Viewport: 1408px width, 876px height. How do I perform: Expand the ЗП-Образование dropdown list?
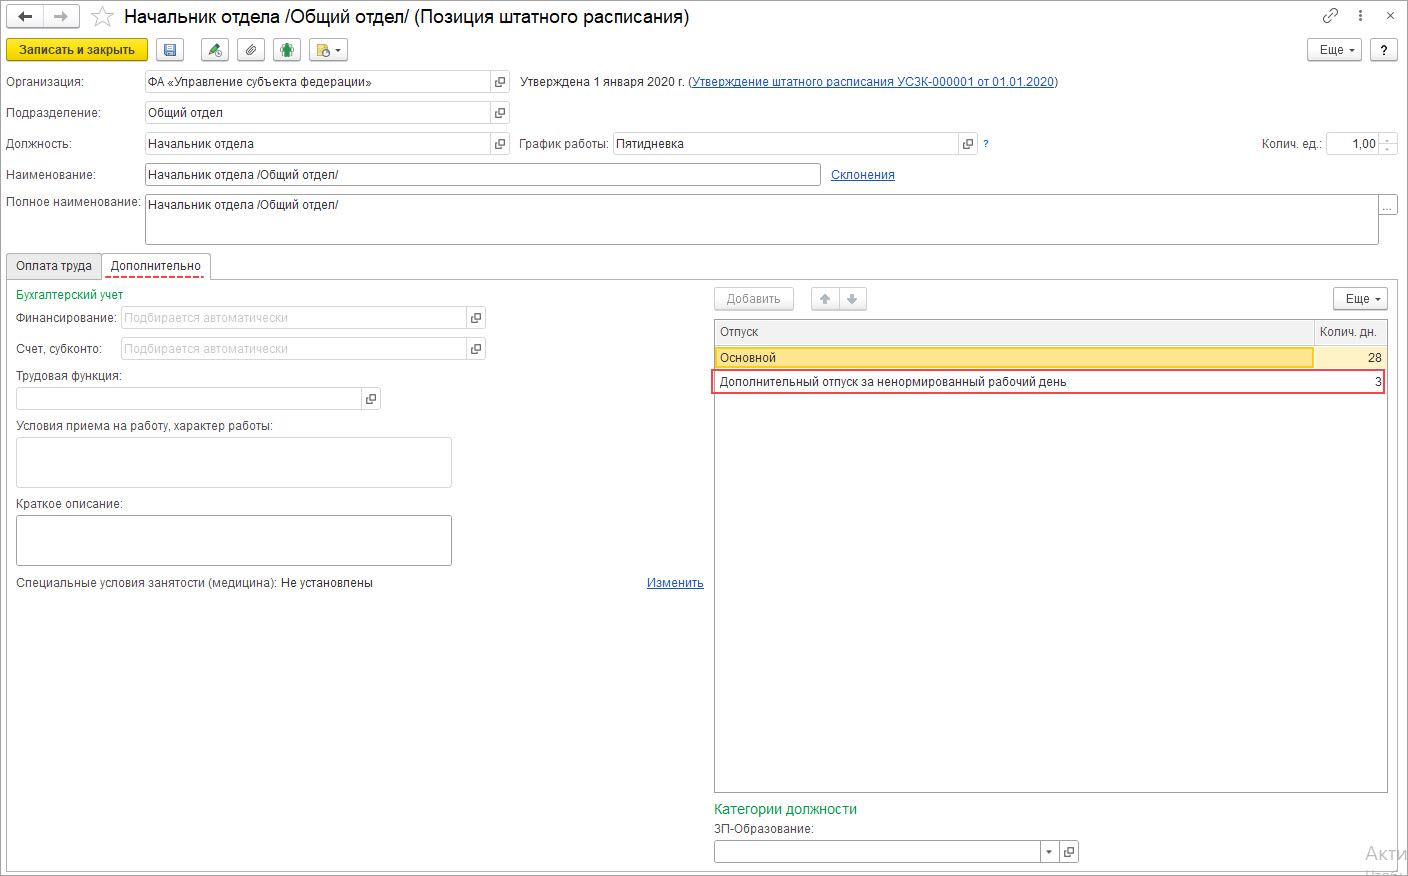pos(1049,852)
